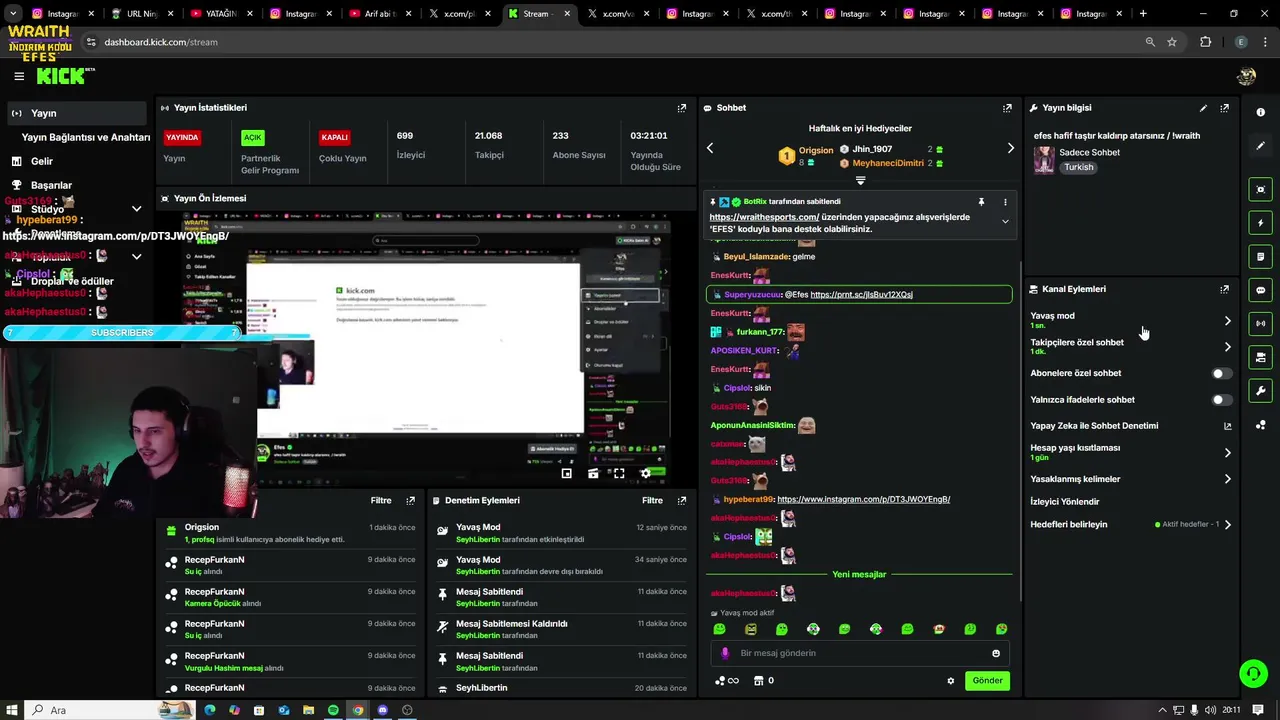Open Chrome extensions puzzle icon

pyautogui.click(x=1205, y=42)
